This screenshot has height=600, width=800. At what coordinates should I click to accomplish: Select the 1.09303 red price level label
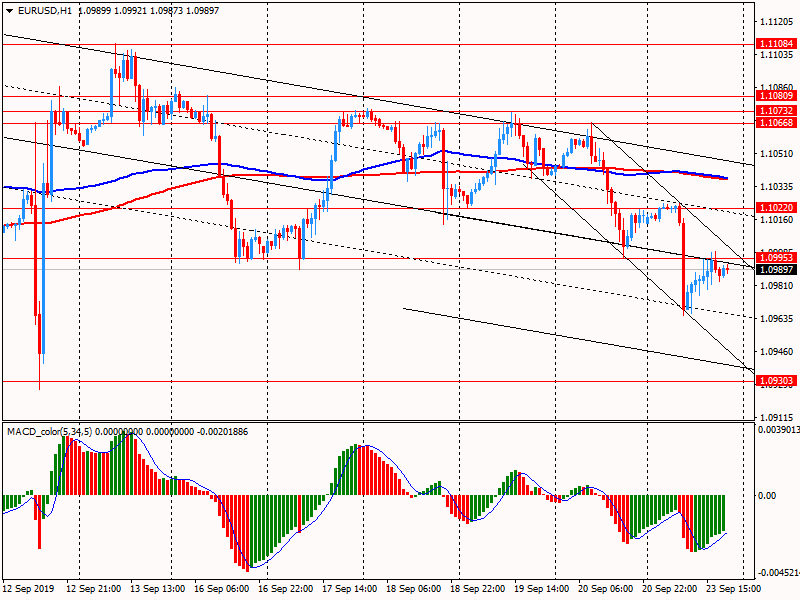point(777,381)
